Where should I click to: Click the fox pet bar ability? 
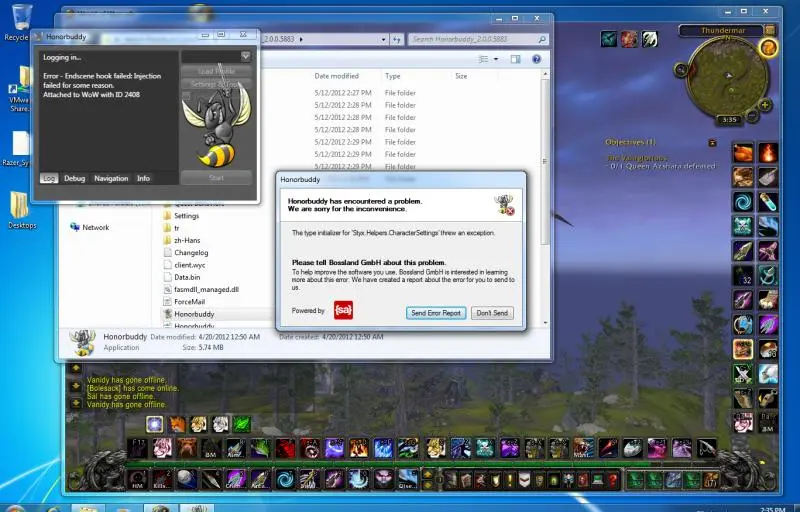177,424
